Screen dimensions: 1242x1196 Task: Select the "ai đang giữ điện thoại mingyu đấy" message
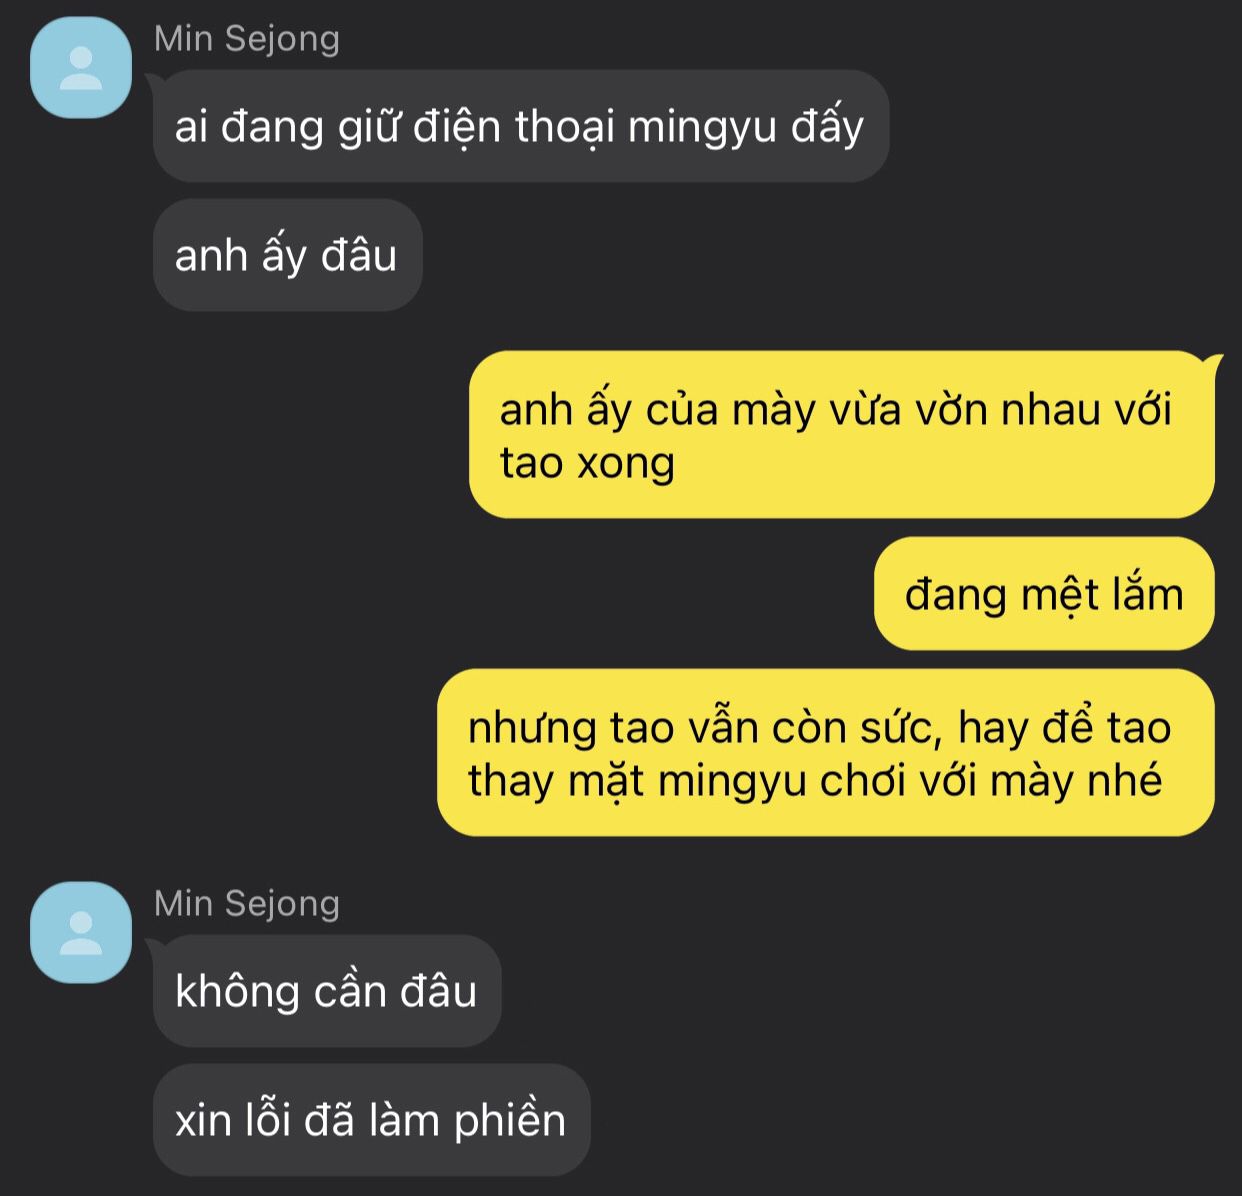(x=520, y=126)
